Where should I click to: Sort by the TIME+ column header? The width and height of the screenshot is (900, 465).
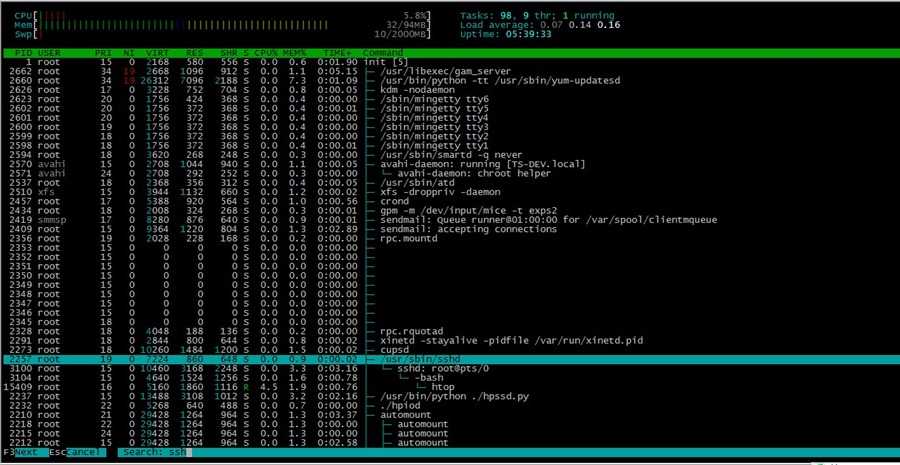coord(341,53)
